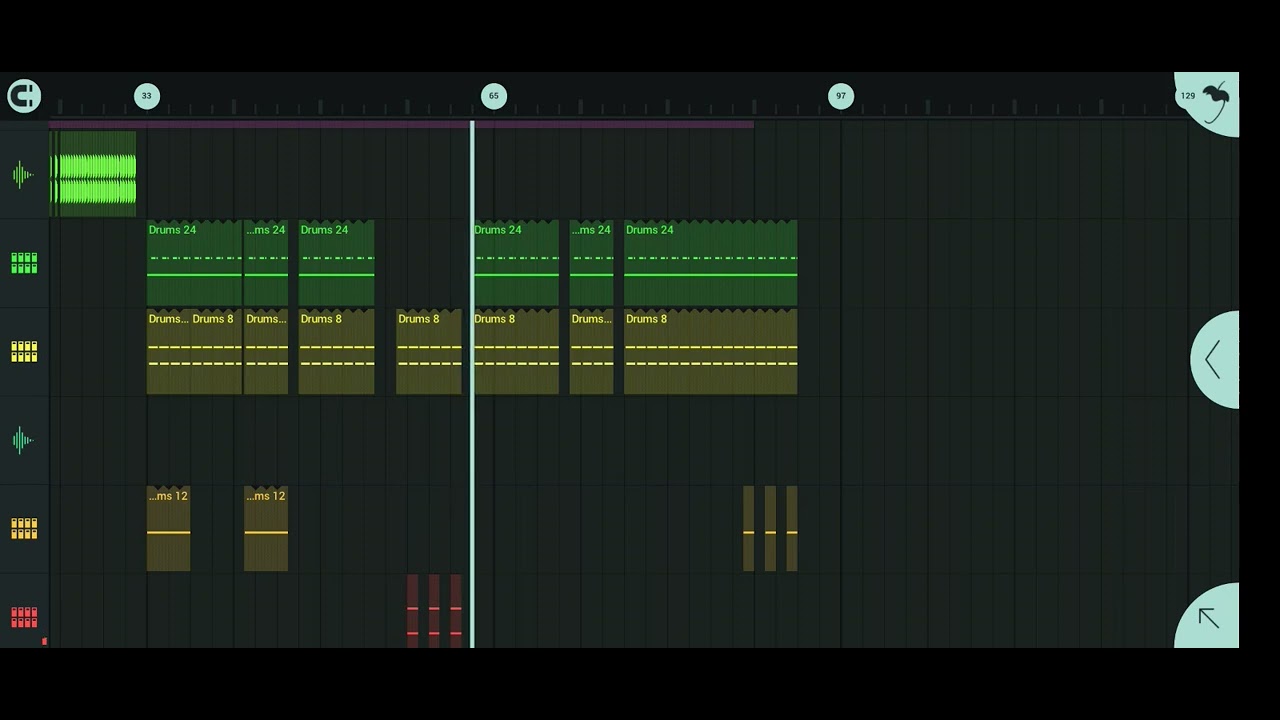Click the purple loop region bar

(401, 125)
